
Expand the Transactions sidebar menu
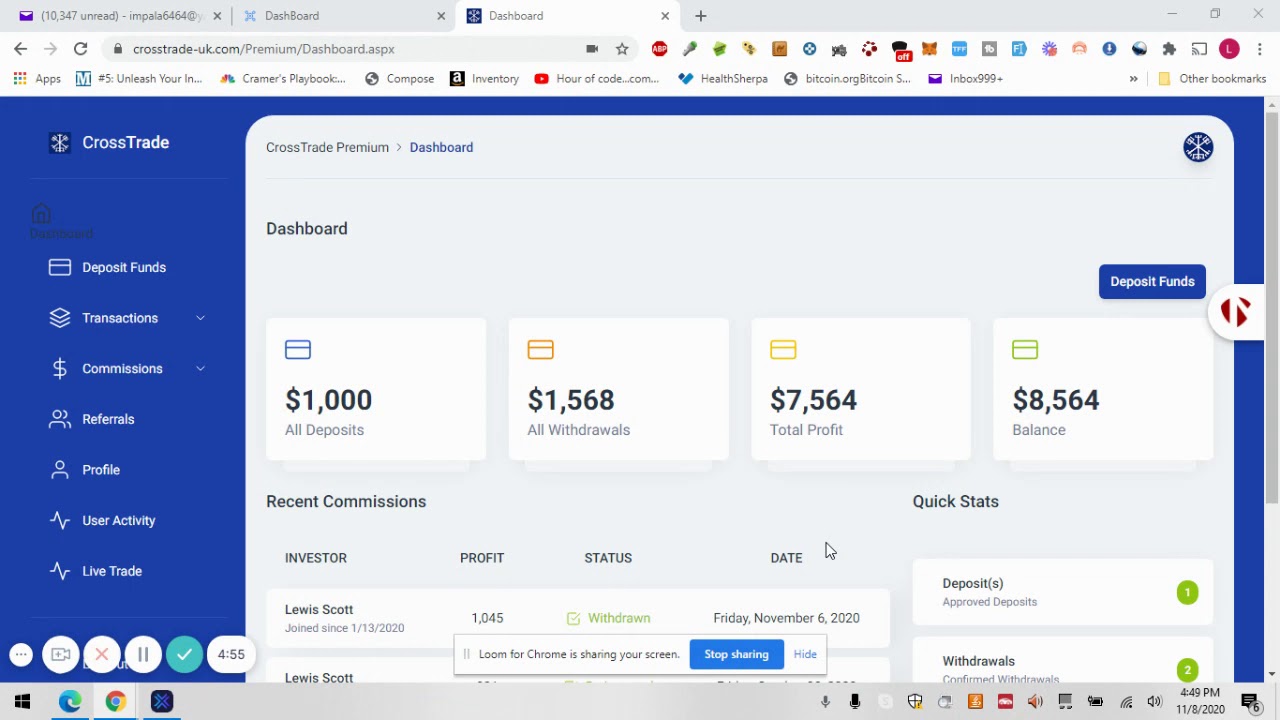[x=128, y=318]
